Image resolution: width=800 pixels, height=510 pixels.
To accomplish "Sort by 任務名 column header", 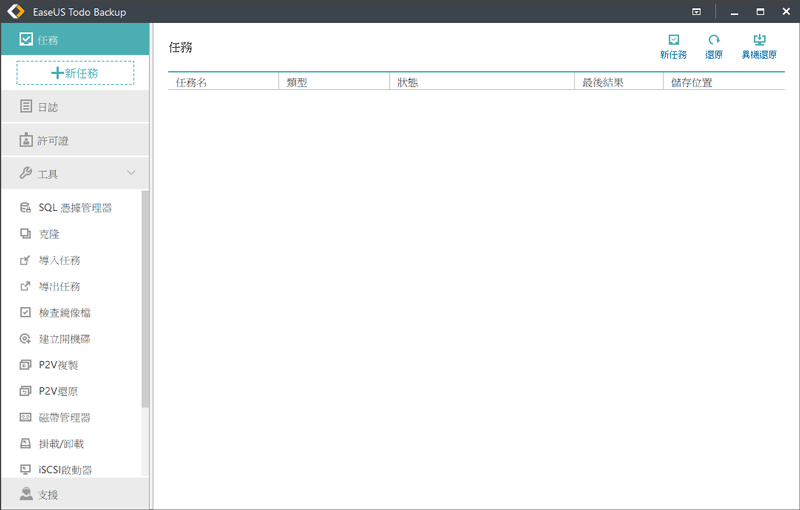I will (x=191, y=82).
